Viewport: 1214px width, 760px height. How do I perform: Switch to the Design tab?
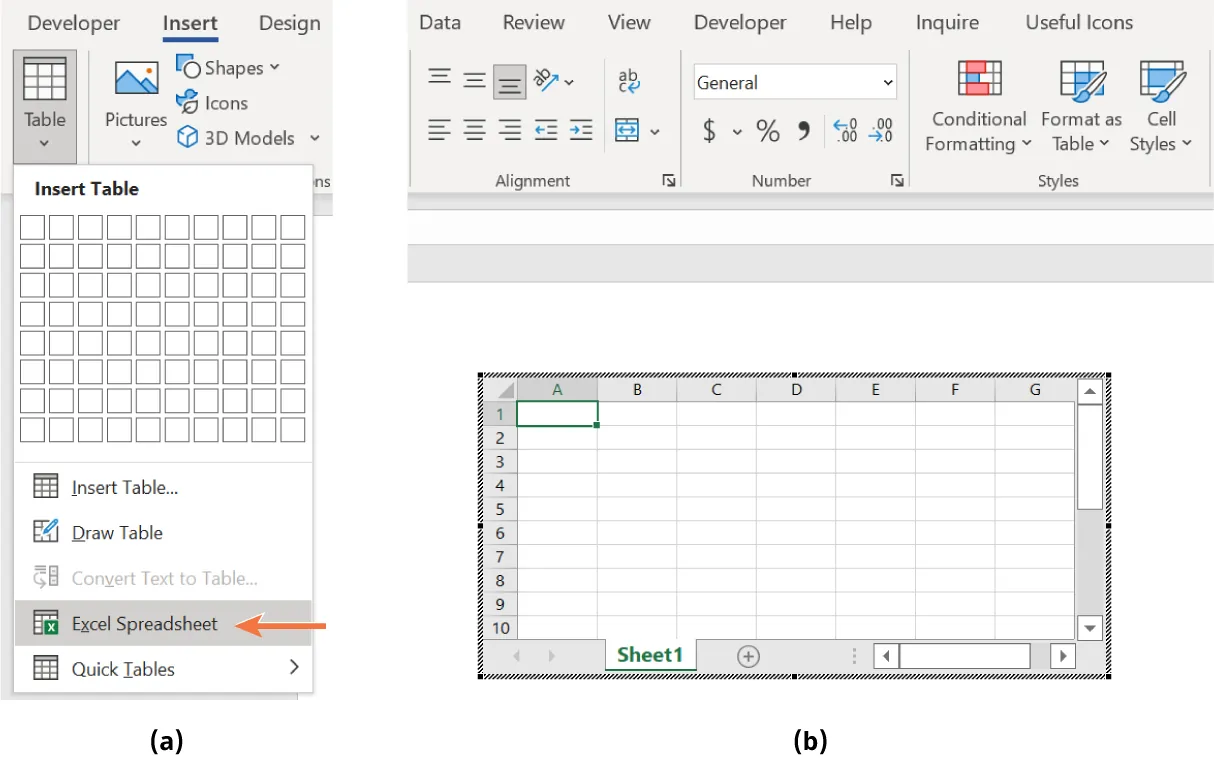pyautogui.click(x=288, y=22)
